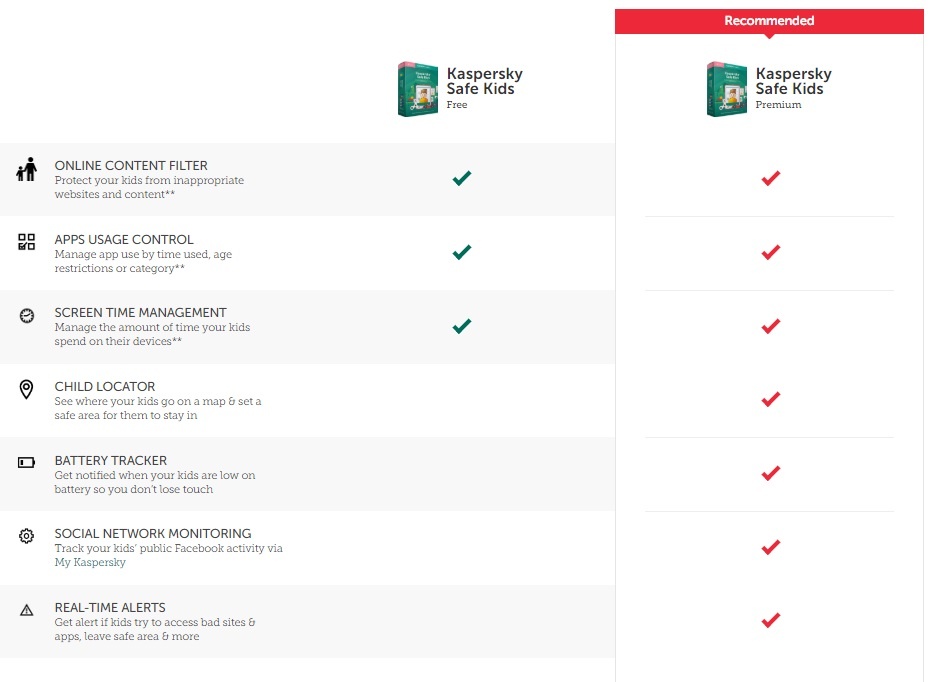Click red Premium checkmark for Real-Time Alerts
This screenshot has height=682, width=932.
pos(770,620)
